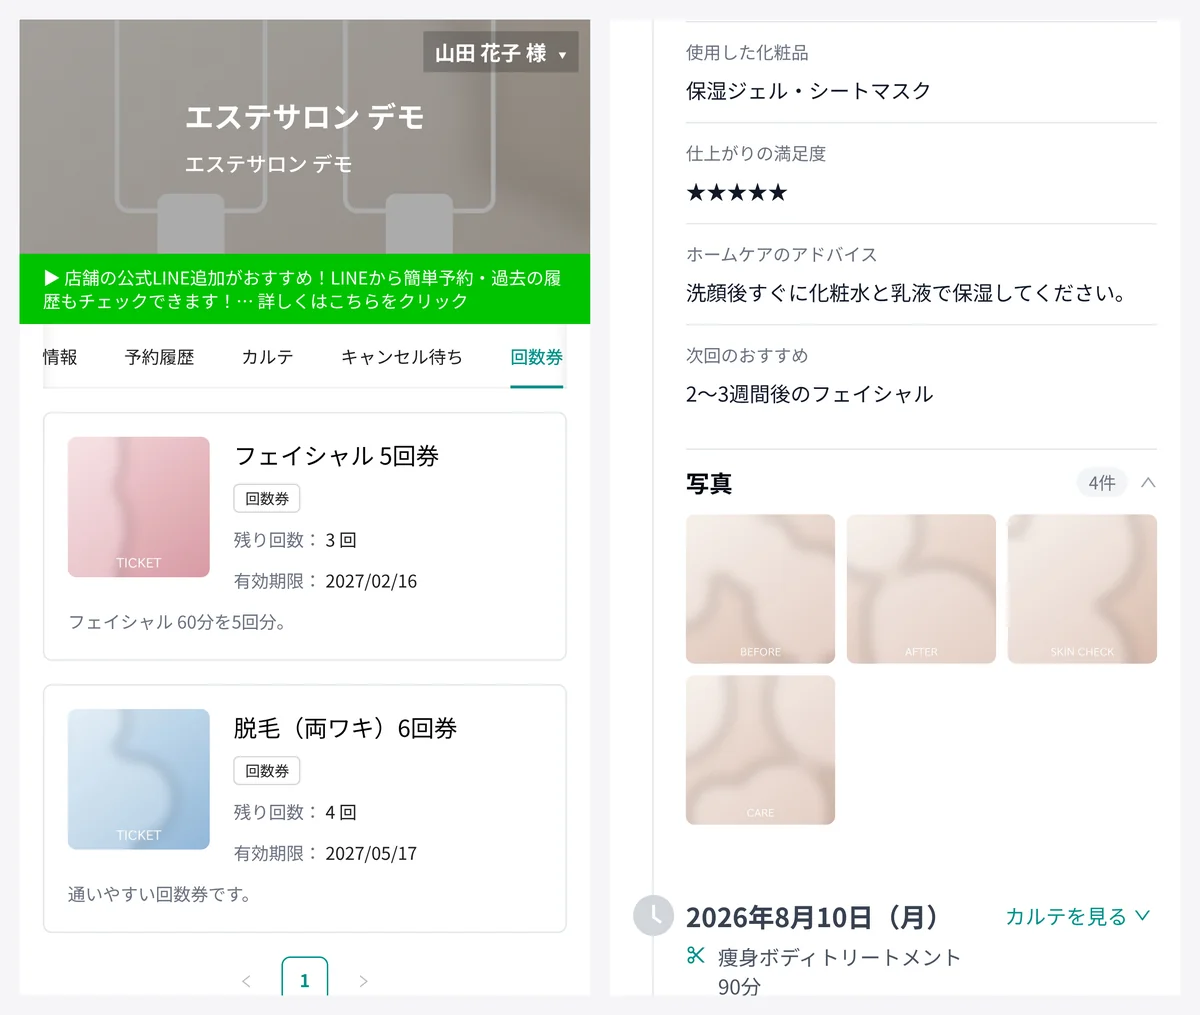Open the SKIN CHECK photo thumbnail
The image size is (1200, 1015).
1082,589
